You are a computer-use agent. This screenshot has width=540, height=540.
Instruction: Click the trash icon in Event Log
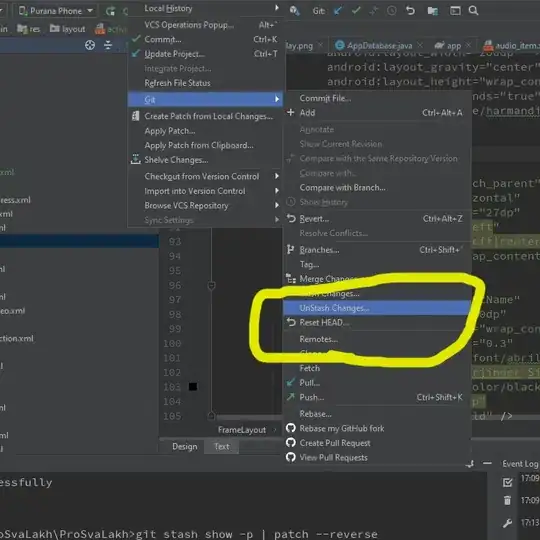[x=507, y=500]
